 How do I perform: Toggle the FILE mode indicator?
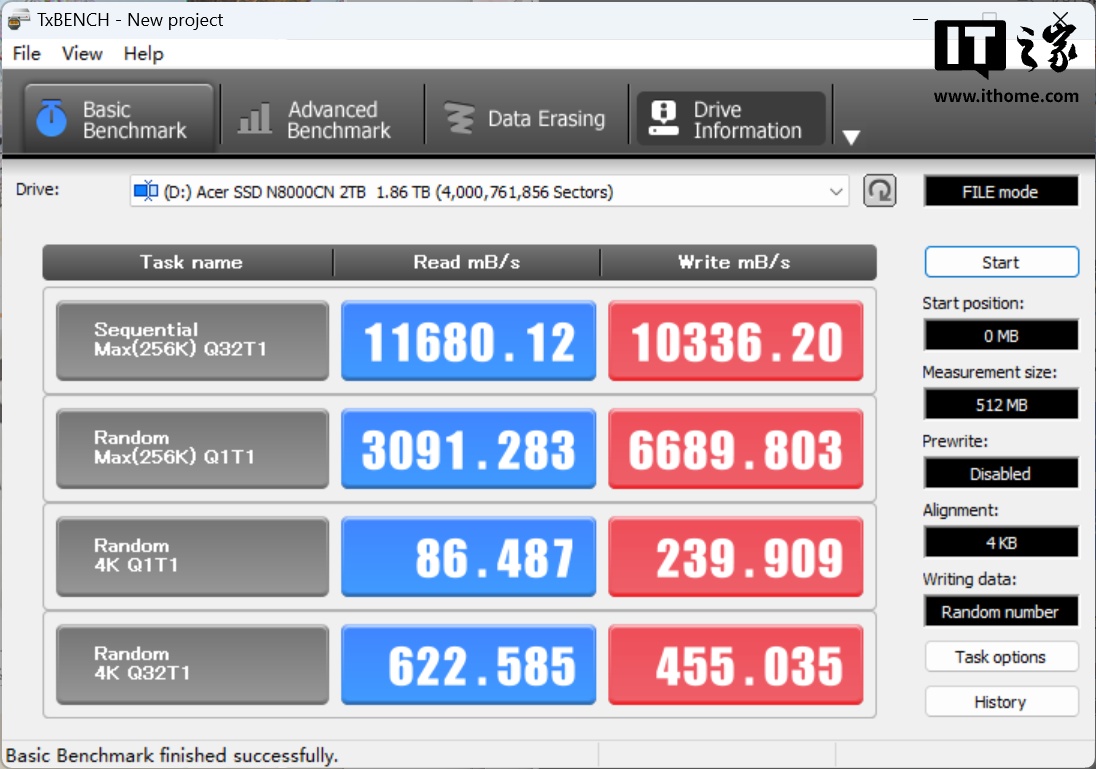tap(1000, 192)
